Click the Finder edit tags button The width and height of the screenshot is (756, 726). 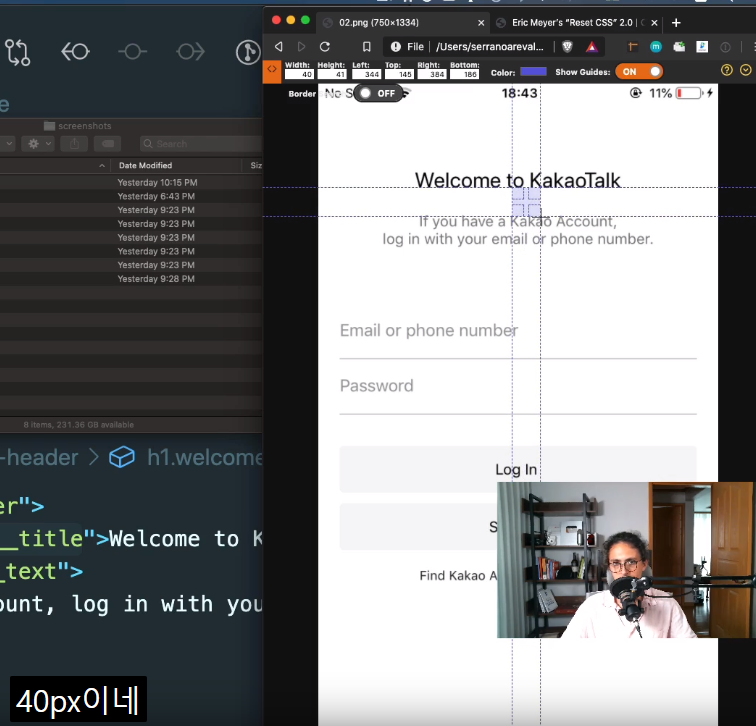pyautogui.click(x=108, y=144)
